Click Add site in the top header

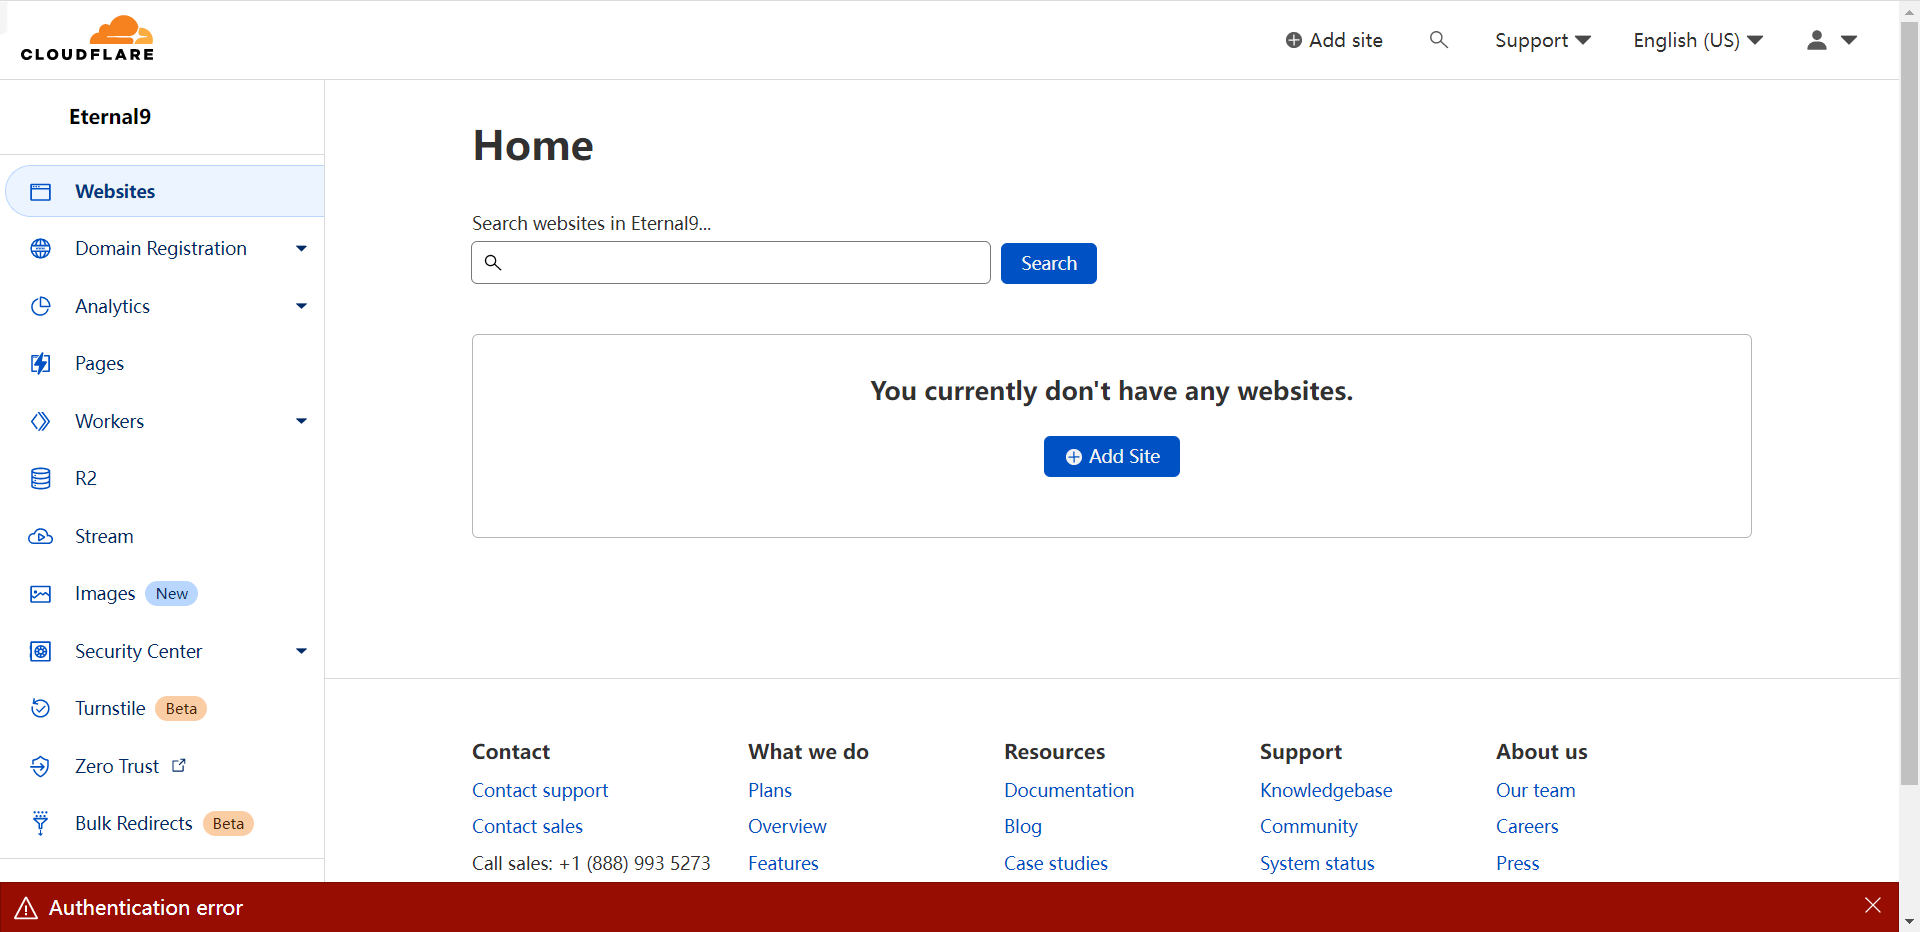(x=1334, y=40)
